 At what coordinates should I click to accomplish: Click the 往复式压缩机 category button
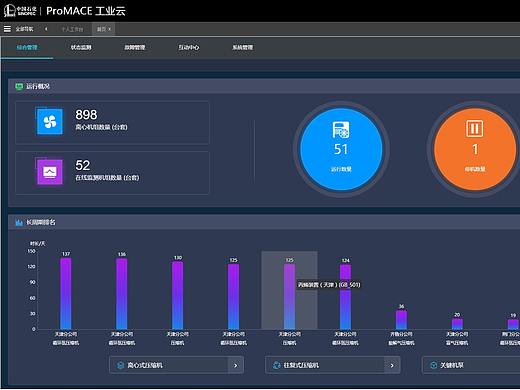(x=332, y=365)
